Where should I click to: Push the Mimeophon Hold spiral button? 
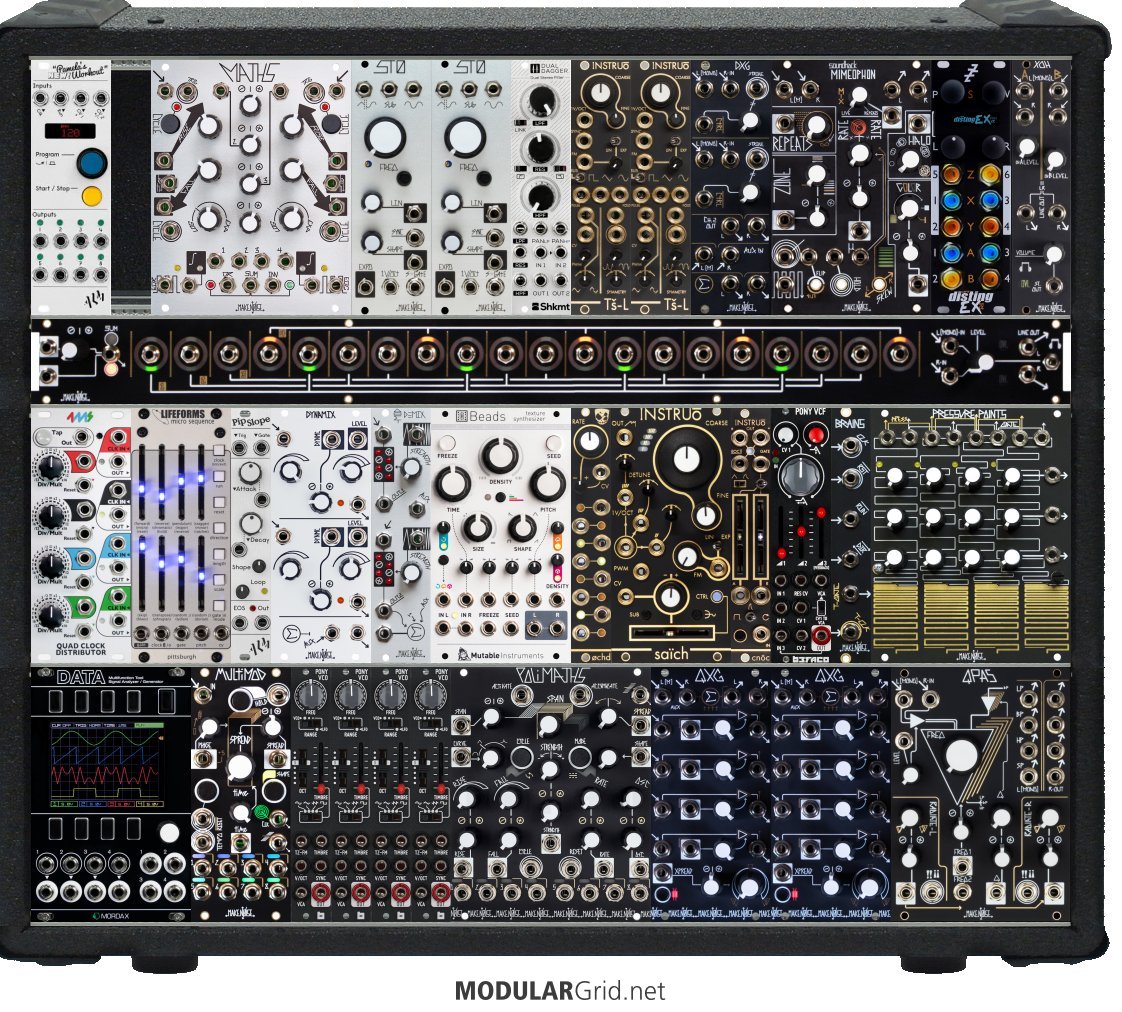coord(841,285)
